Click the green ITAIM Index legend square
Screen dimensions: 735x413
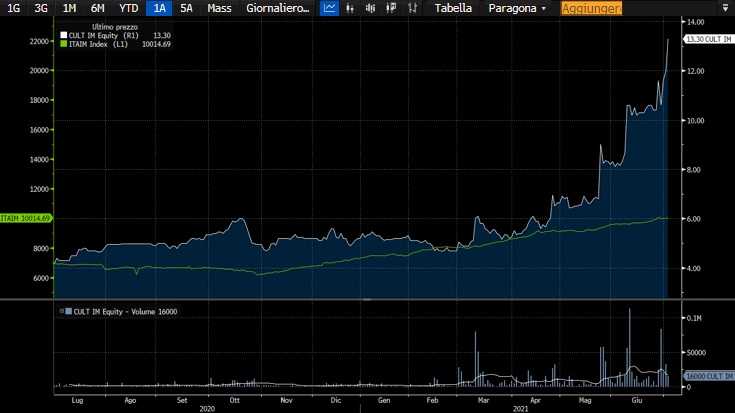click(64, 44)
